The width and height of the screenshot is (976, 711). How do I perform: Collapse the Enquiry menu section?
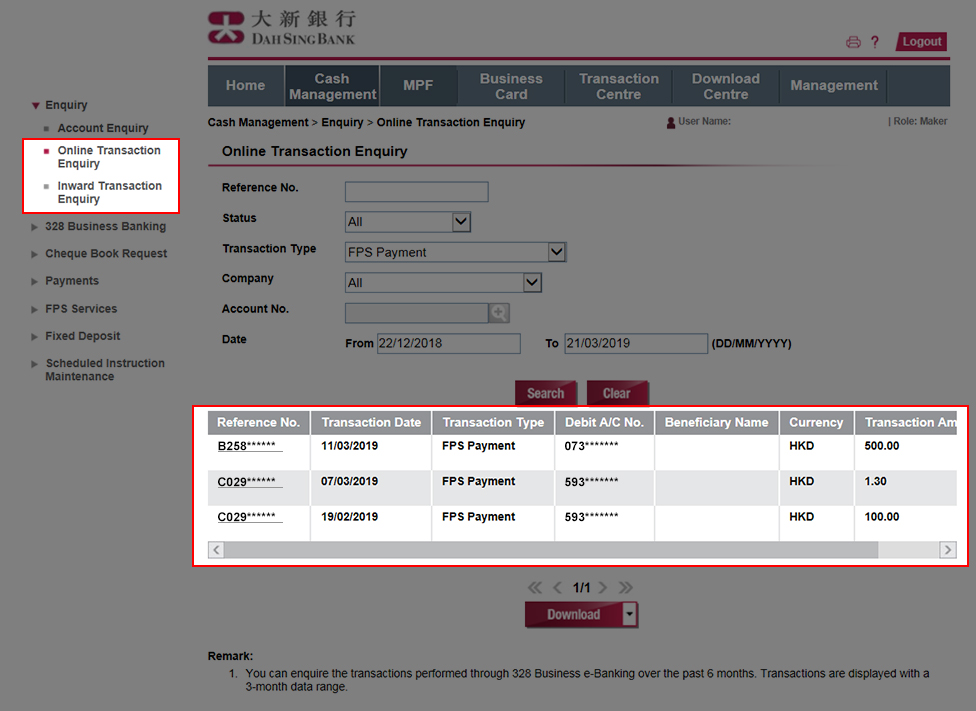coord(35,105)
